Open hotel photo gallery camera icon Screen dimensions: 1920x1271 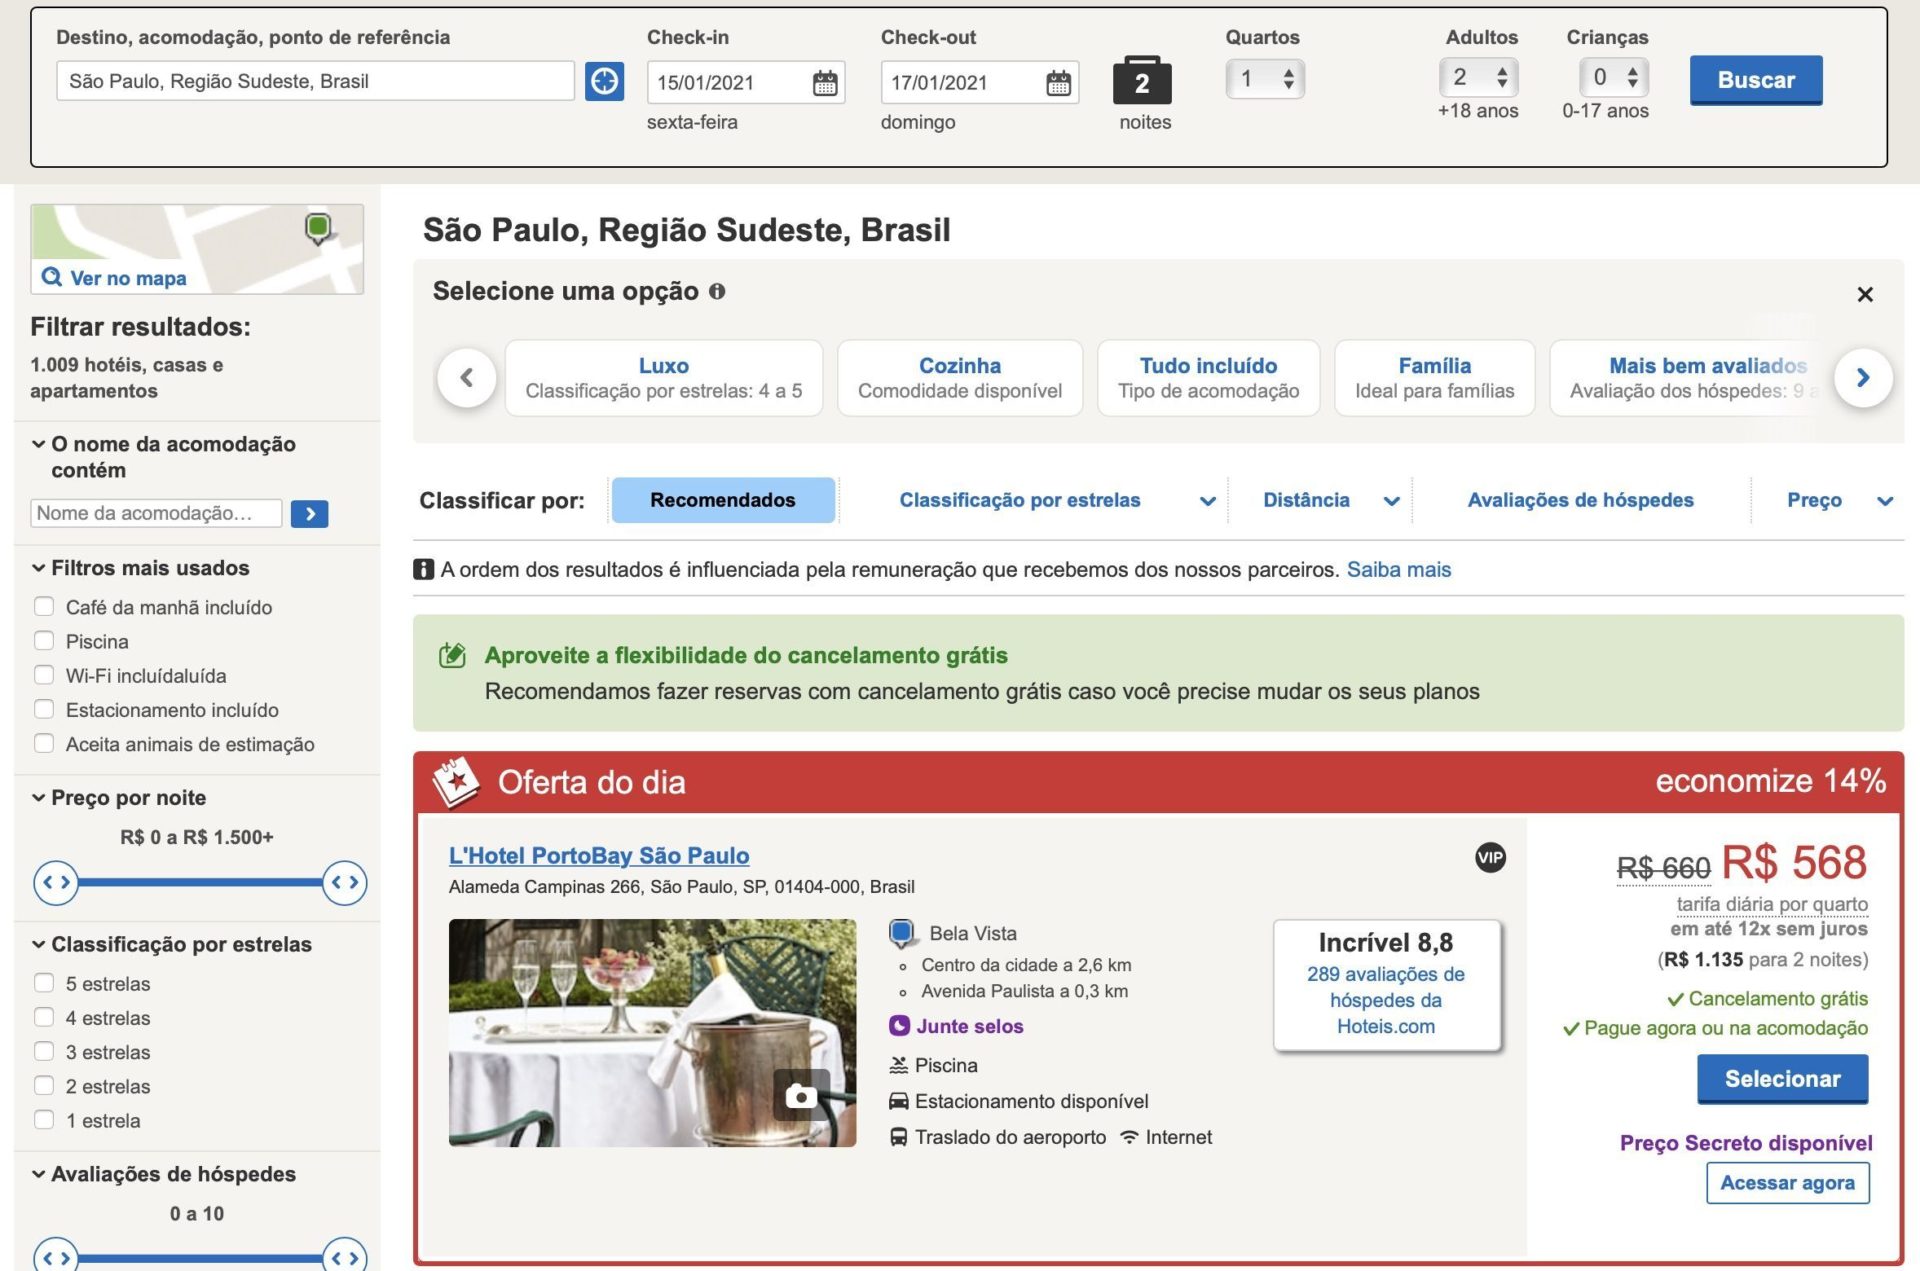(x=800, y=1095)
